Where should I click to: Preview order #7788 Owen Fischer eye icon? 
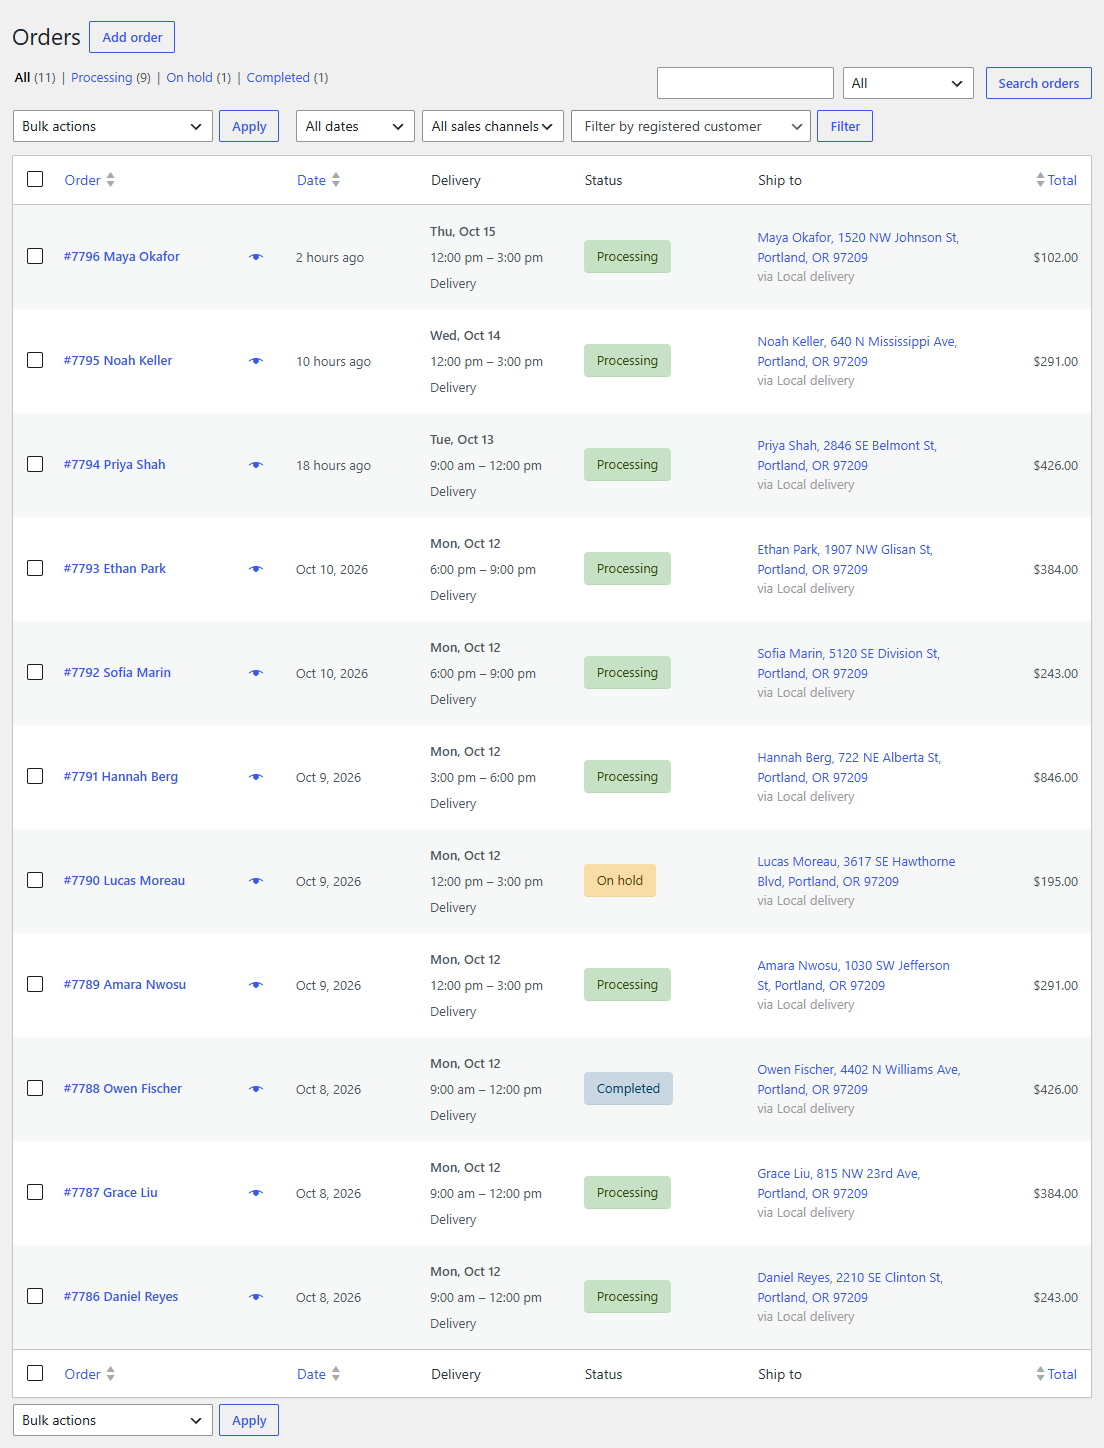click(x=256, y=1089)
